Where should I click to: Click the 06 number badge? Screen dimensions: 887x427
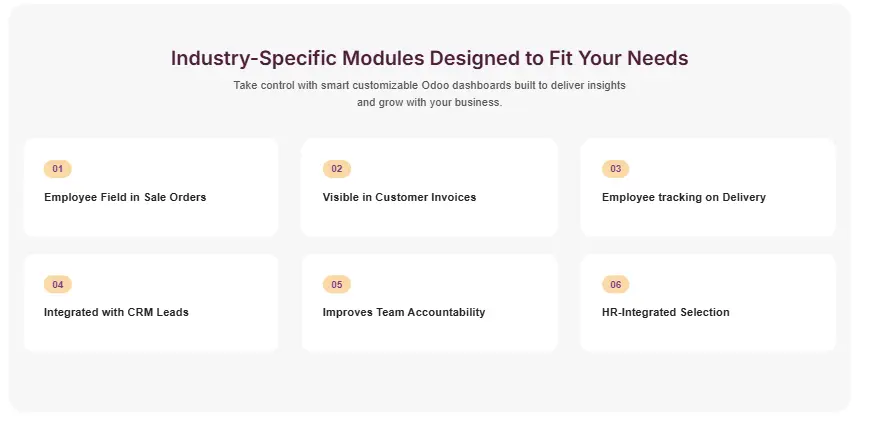click(615, 285)
